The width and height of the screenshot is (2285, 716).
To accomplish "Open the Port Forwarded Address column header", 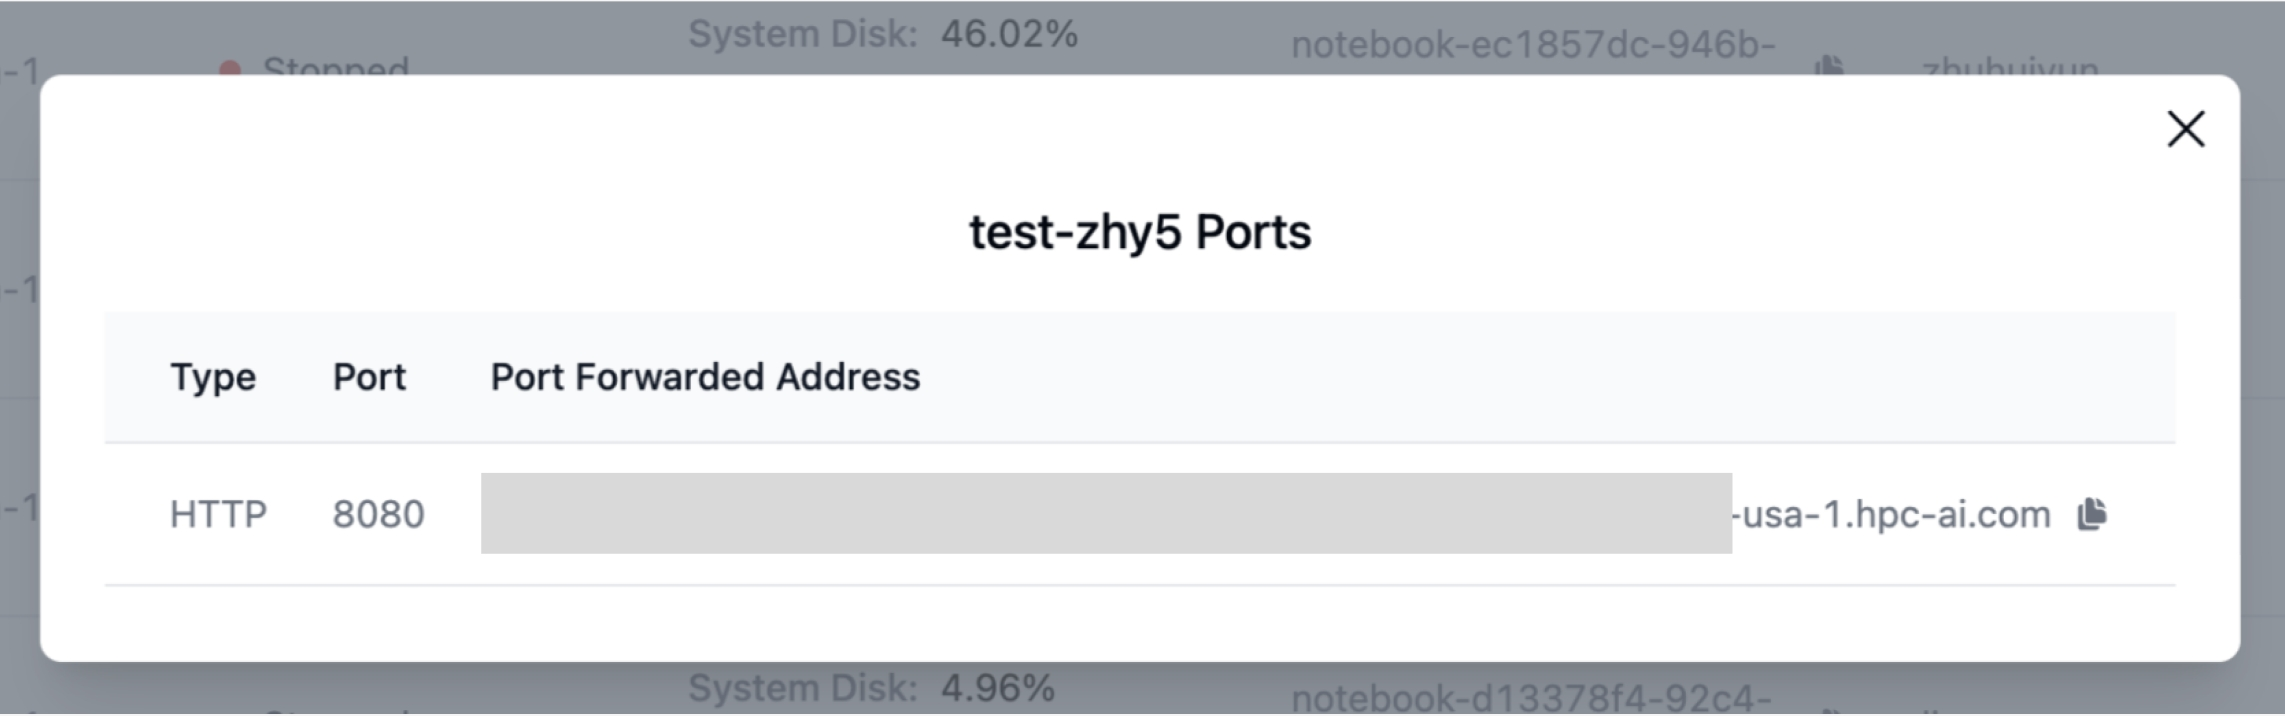I will click(x=703, y=377).
